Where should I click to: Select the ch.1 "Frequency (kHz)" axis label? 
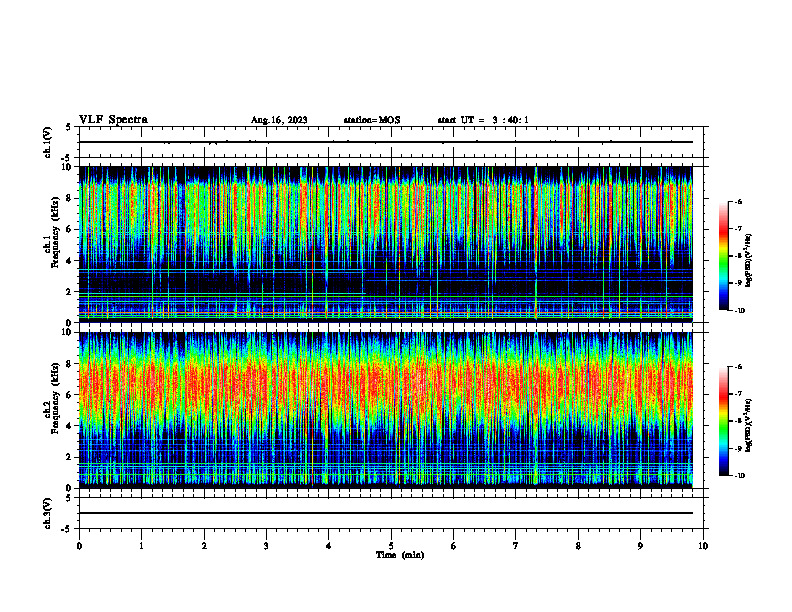click(55, 230)
